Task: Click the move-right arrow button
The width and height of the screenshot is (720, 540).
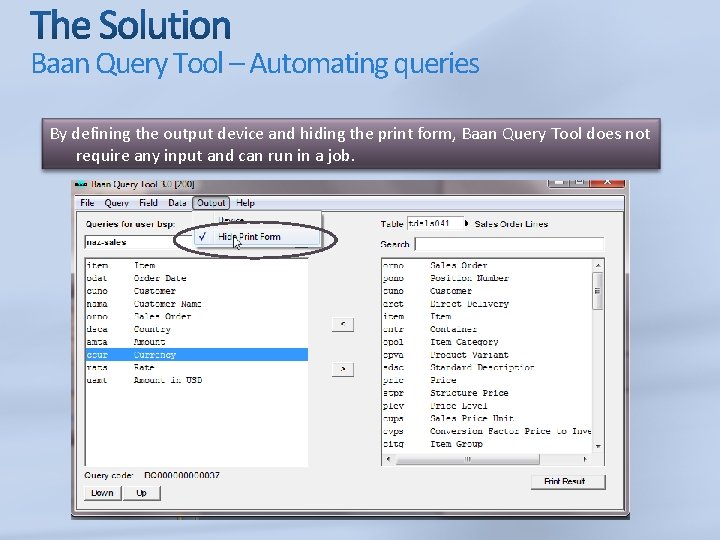Action: [343, 369]
